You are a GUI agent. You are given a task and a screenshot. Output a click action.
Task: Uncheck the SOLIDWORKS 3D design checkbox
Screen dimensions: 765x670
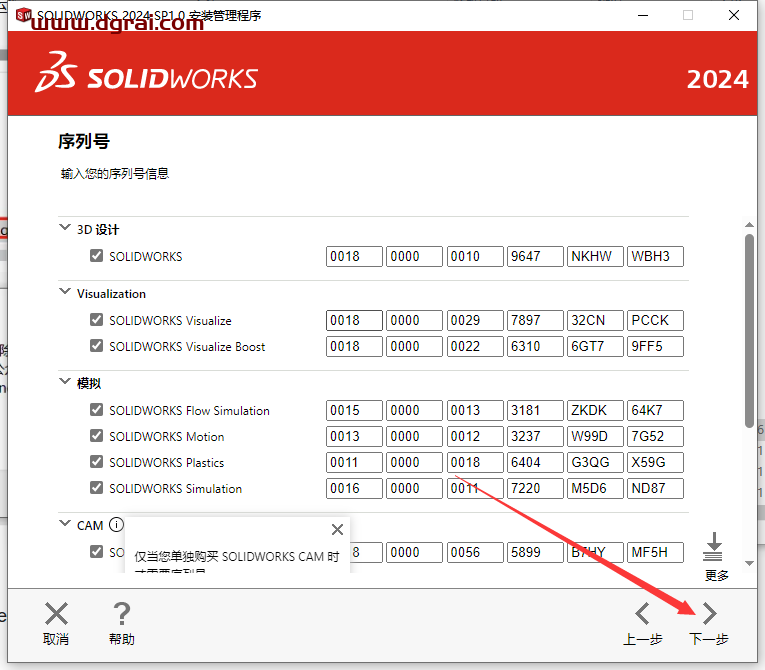click(x=96, y=256)
